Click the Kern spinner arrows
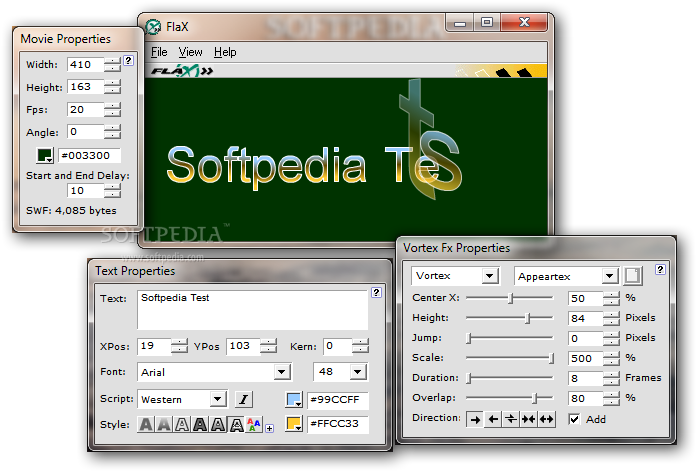 [361, 346]
